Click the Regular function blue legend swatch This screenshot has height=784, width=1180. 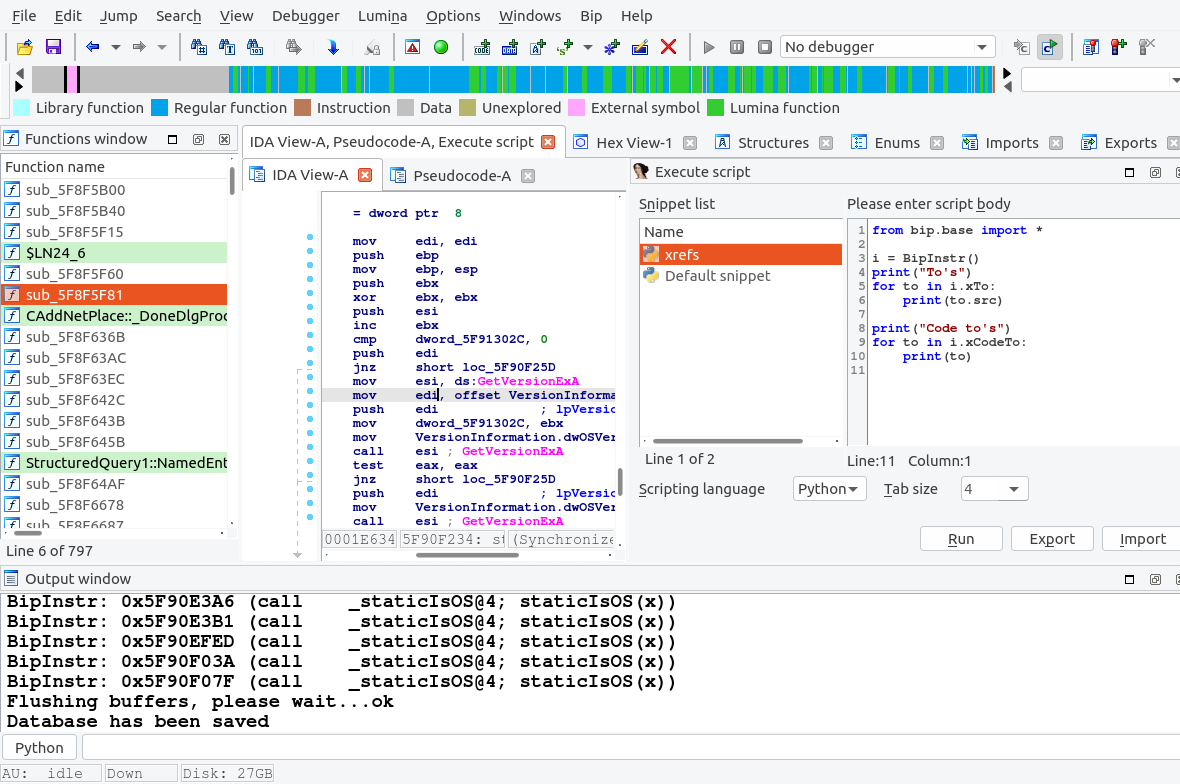pyautogui.click(x=159, y=108)
